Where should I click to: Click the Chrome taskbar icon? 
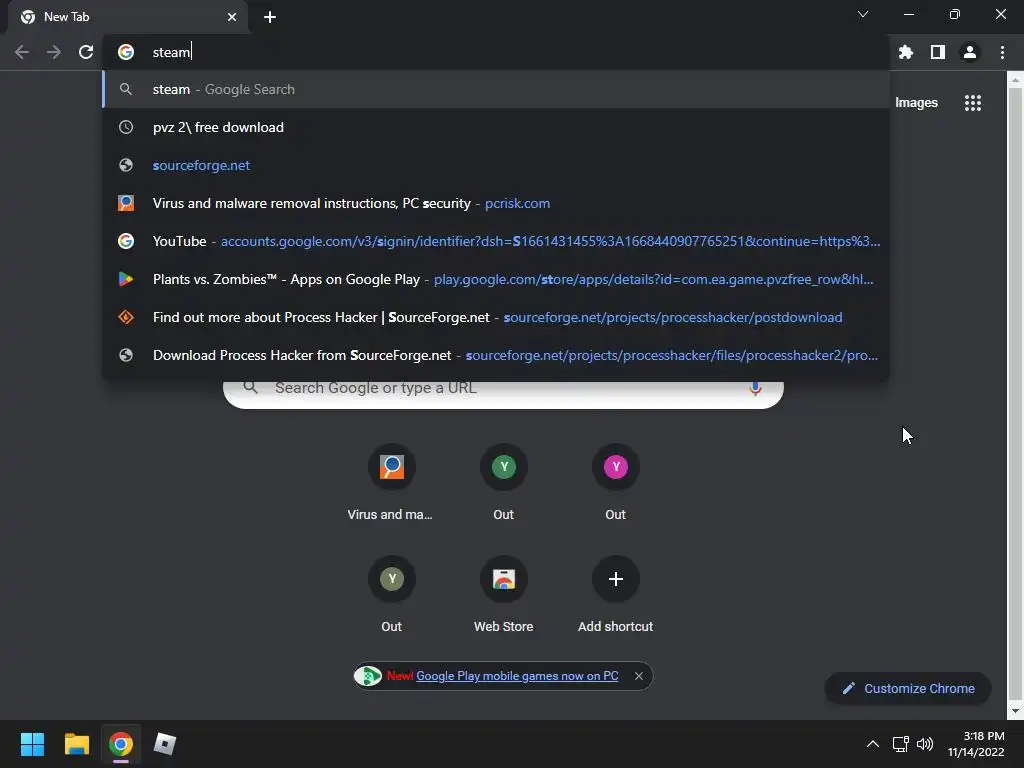point(121,744)
